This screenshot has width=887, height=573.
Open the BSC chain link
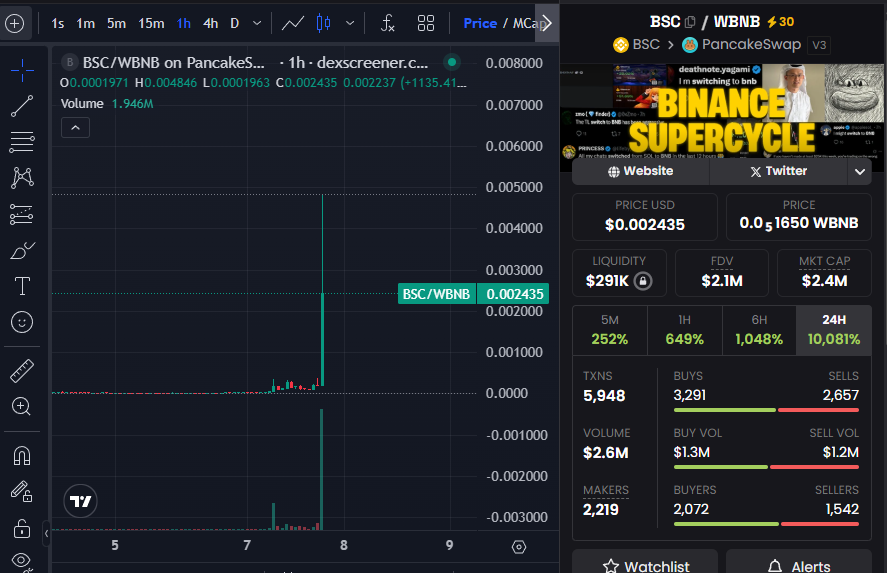(x=637, y=45)
